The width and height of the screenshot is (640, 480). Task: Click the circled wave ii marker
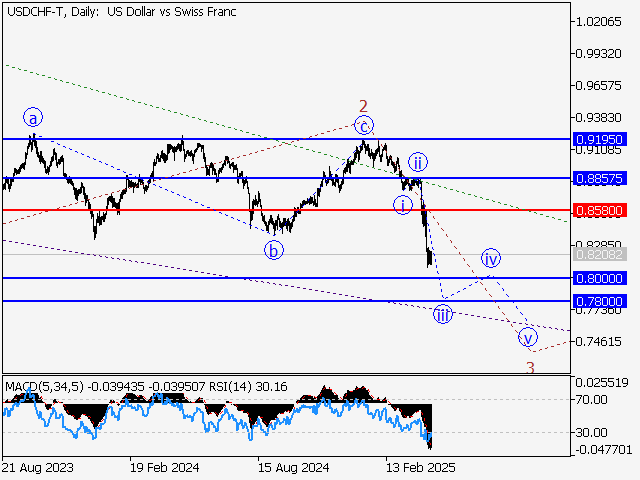418,162
